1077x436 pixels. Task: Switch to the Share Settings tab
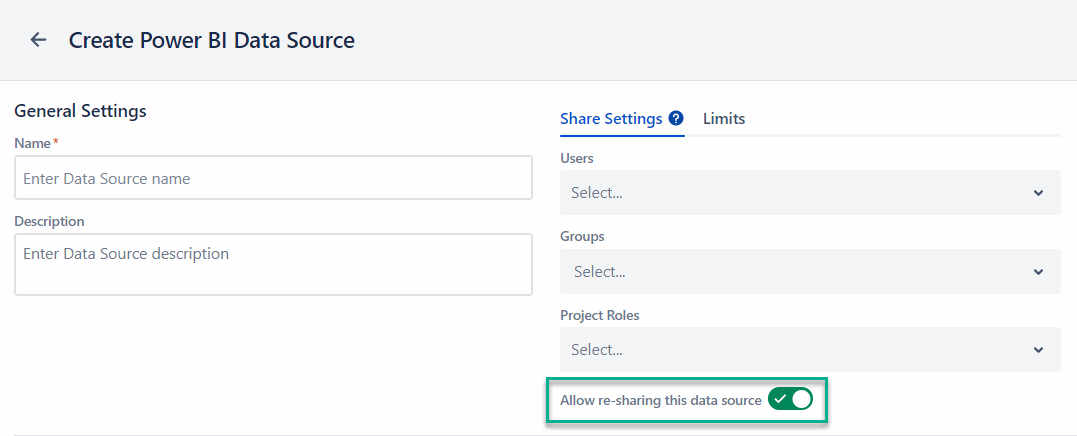[x=611, y=118]
